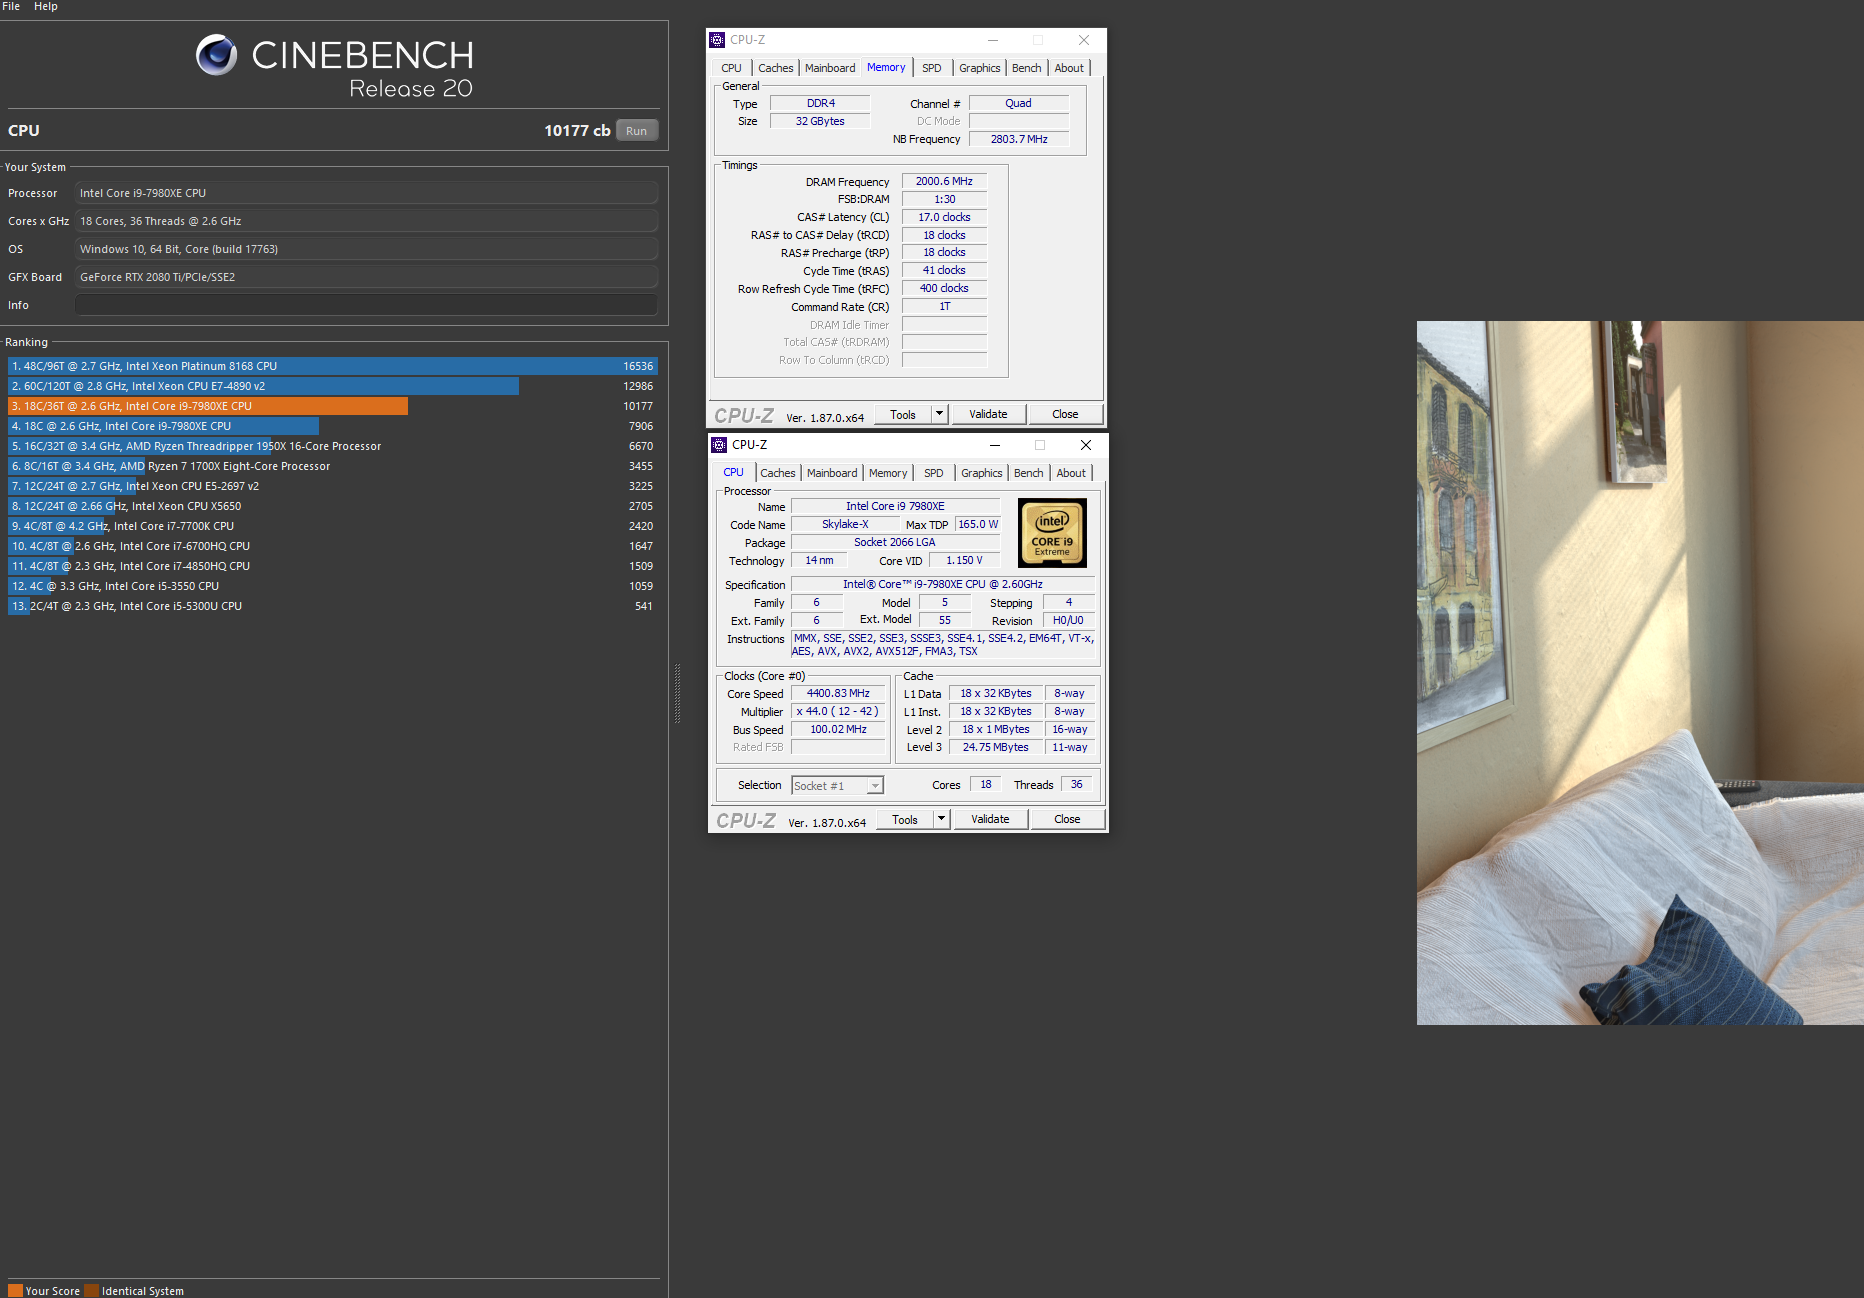Open Memory tab in lower CPU-Z window
Screen dimensions: 1864x1298
(888, 473)
